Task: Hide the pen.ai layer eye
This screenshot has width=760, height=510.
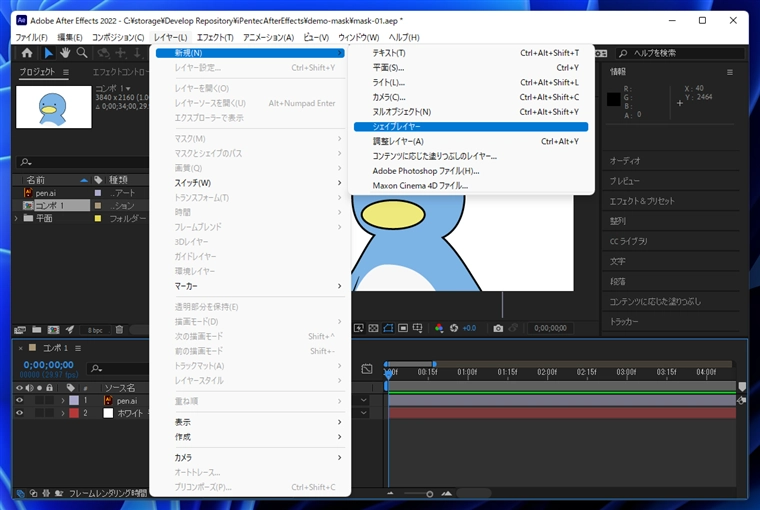Action: pyautogui.click(x=19, y=400)
